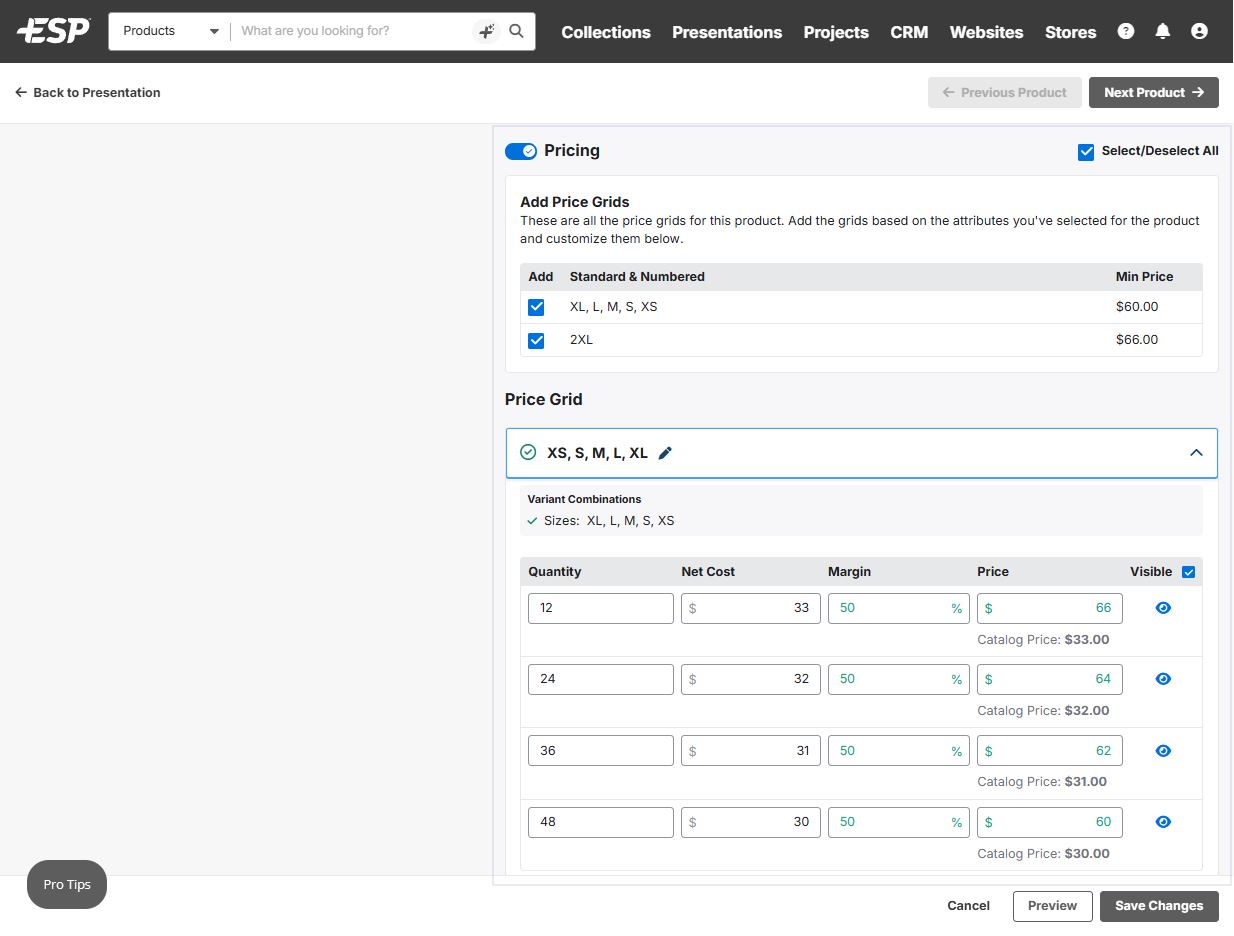1234x936 pixels.
Task: Uncheck the Select/Deselect All checkbox
Action: pos(1086,152)
